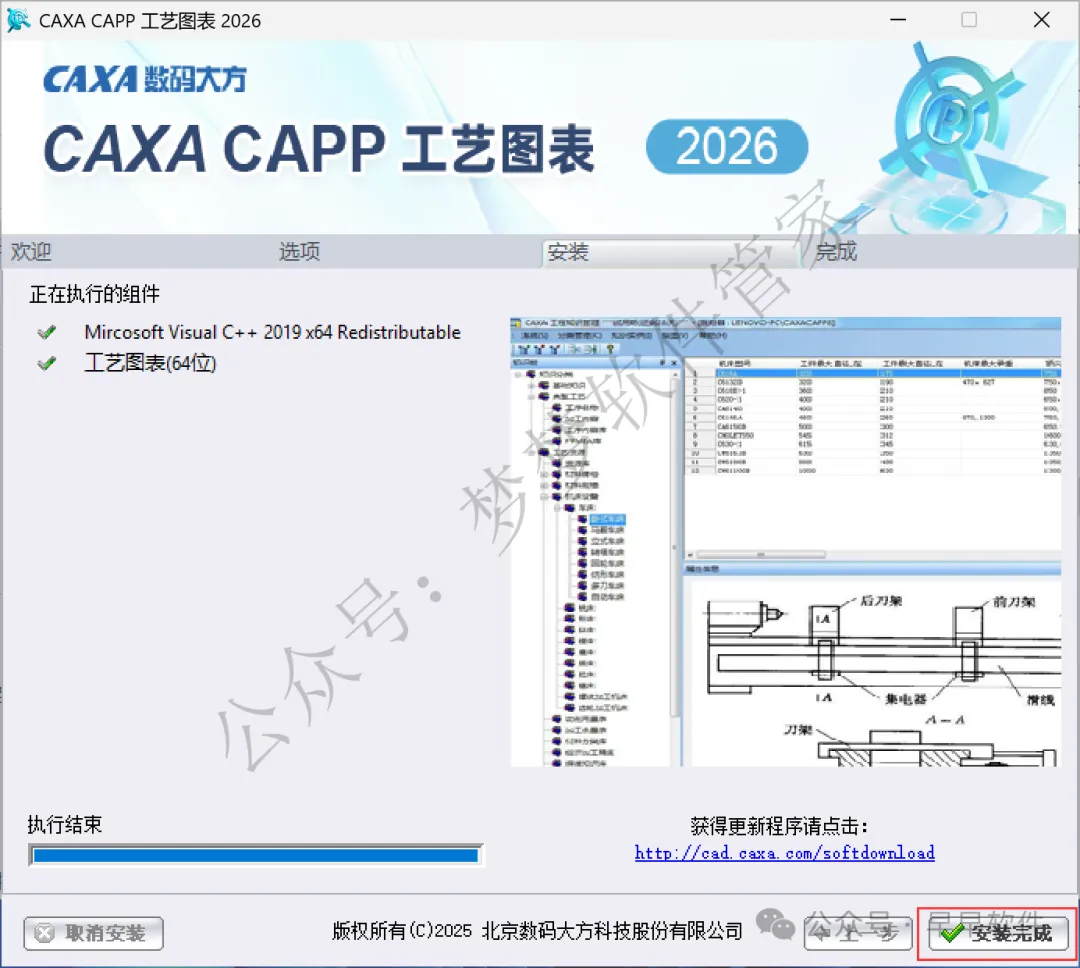This screenshot has width=1080, height=968.
Task: Click the 正在执行的组件 heading
Action: point(94,294)
